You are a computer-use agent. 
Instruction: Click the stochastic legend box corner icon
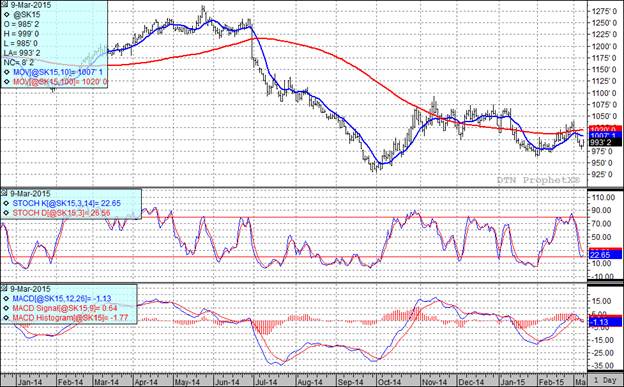[5, 194]
